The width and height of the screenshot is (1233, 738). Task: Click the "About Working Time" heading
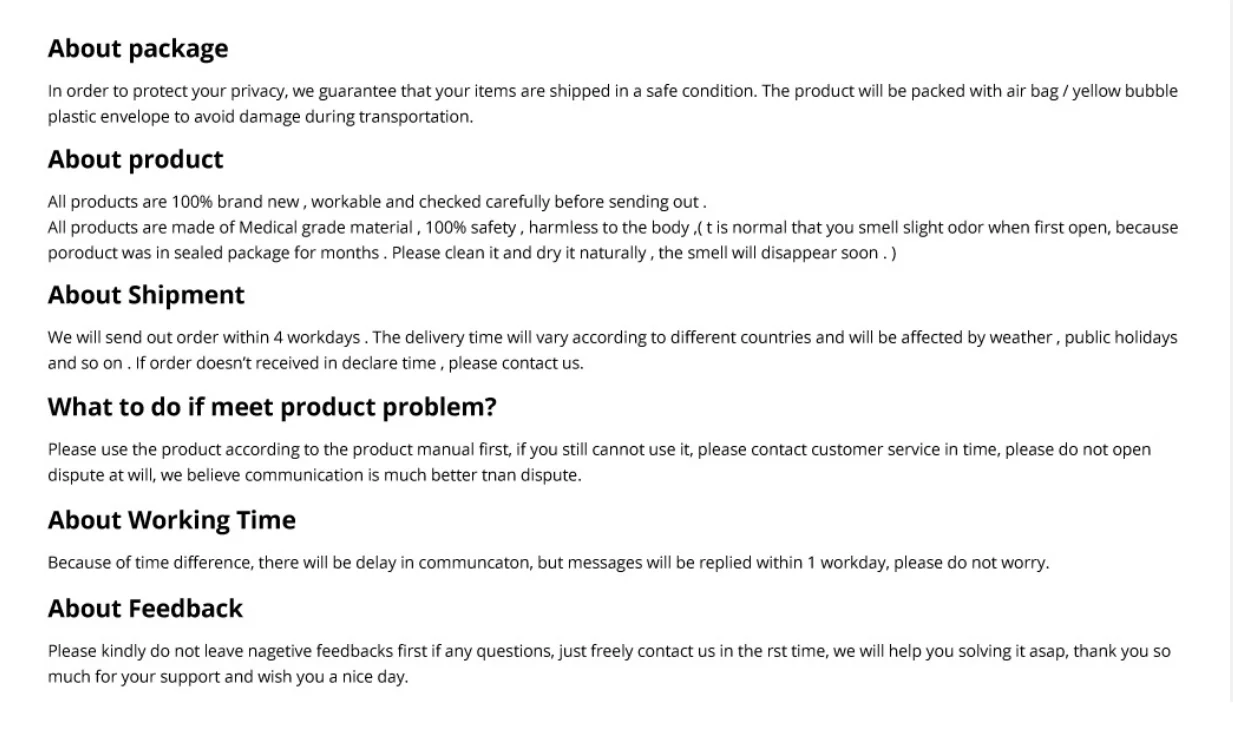[x=172, y=520]
